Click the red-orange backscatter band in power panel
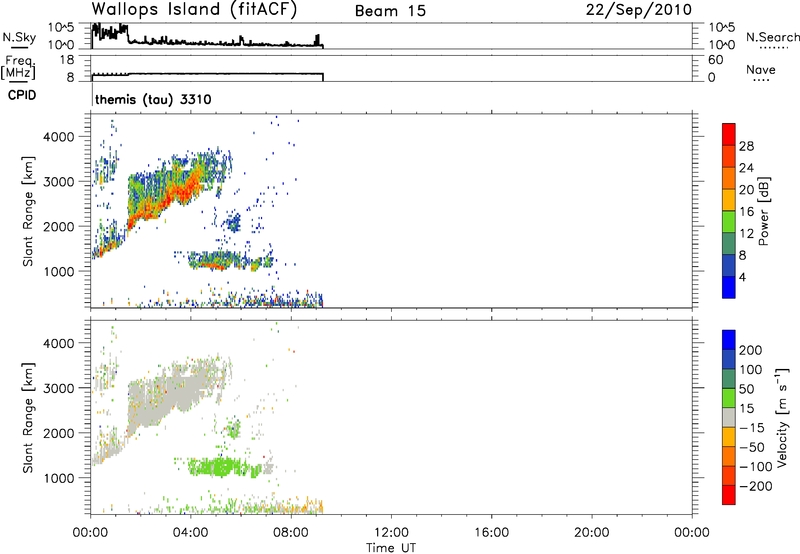Viewport: 800px width, 554px height. (x=168, y=196)
